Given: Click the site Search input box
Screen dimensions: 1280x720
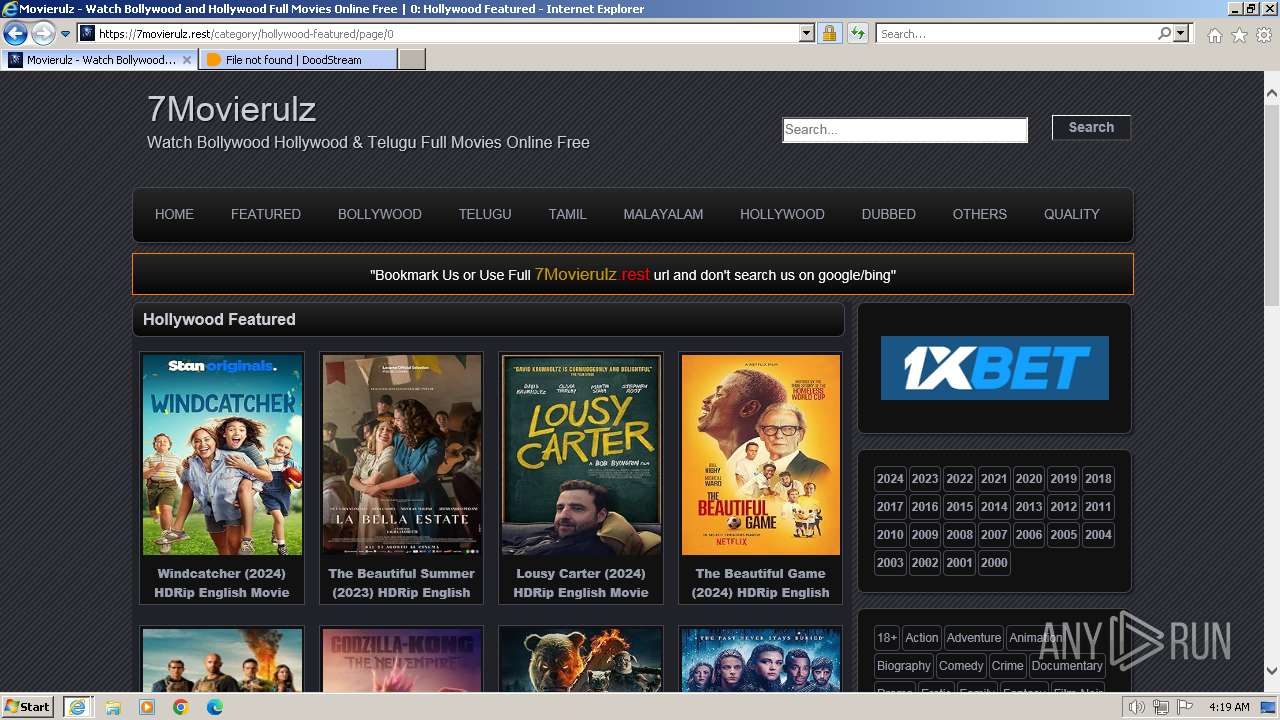Looking at the screenshot, I should (905, 130).
